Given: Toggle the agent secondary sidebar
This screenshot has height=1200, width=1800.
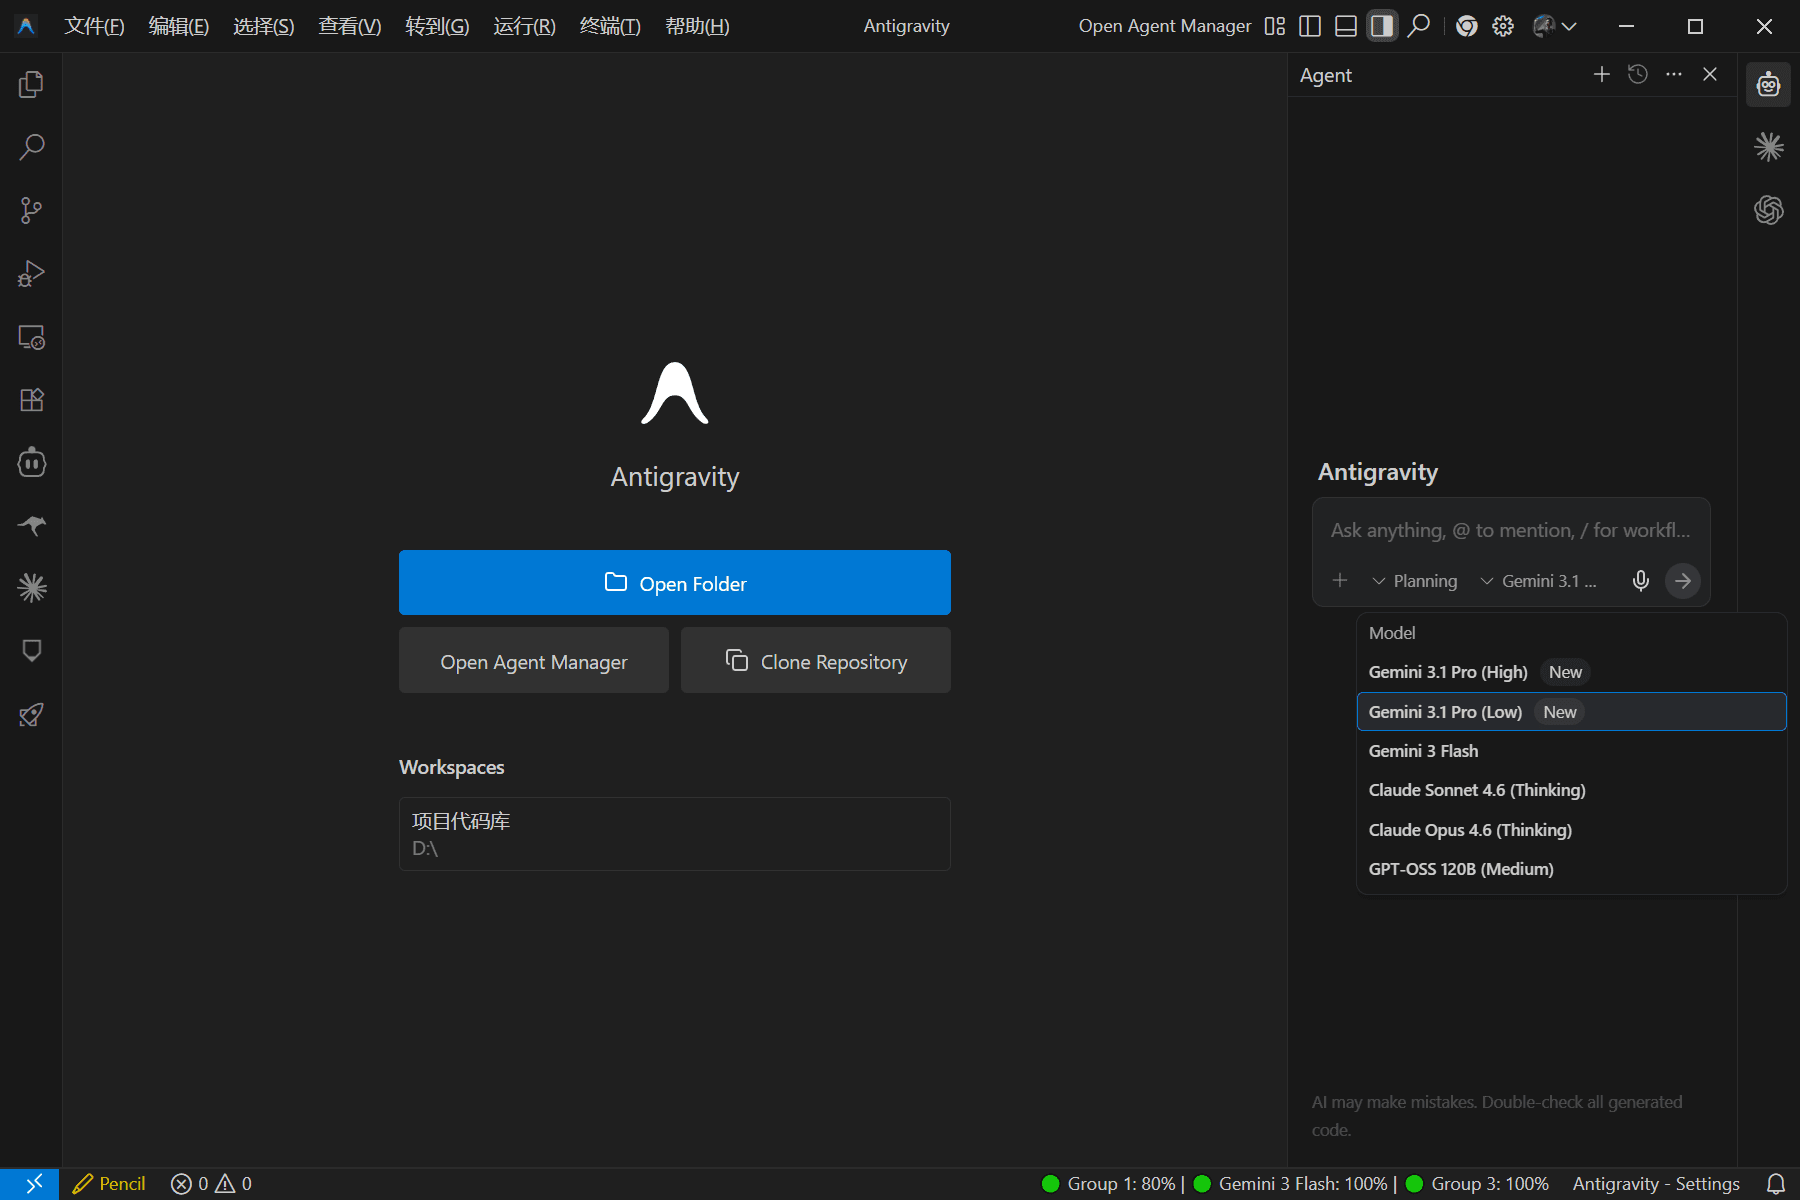Looking at the screenshot, I should tap(1382, 26).
